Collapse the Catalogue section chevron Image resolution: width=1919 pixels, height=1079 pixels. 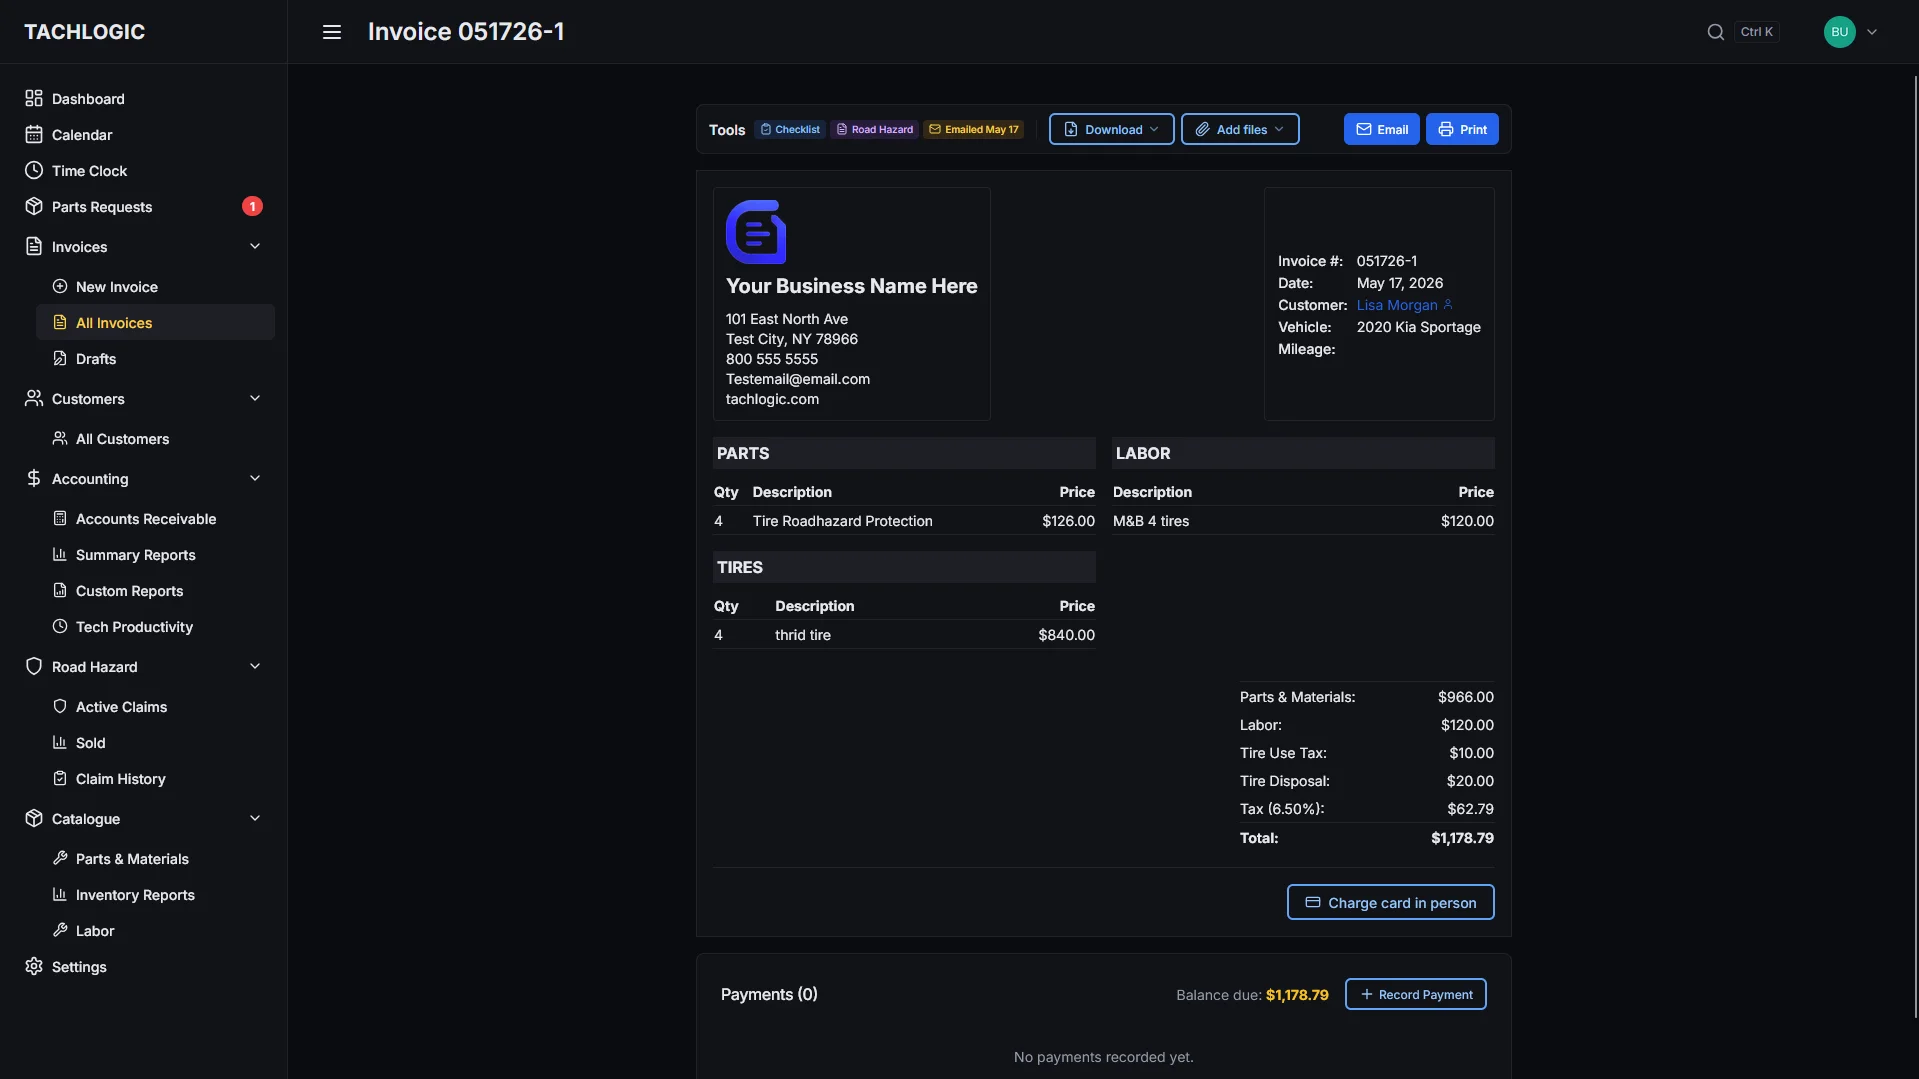[x=255, y=818]
